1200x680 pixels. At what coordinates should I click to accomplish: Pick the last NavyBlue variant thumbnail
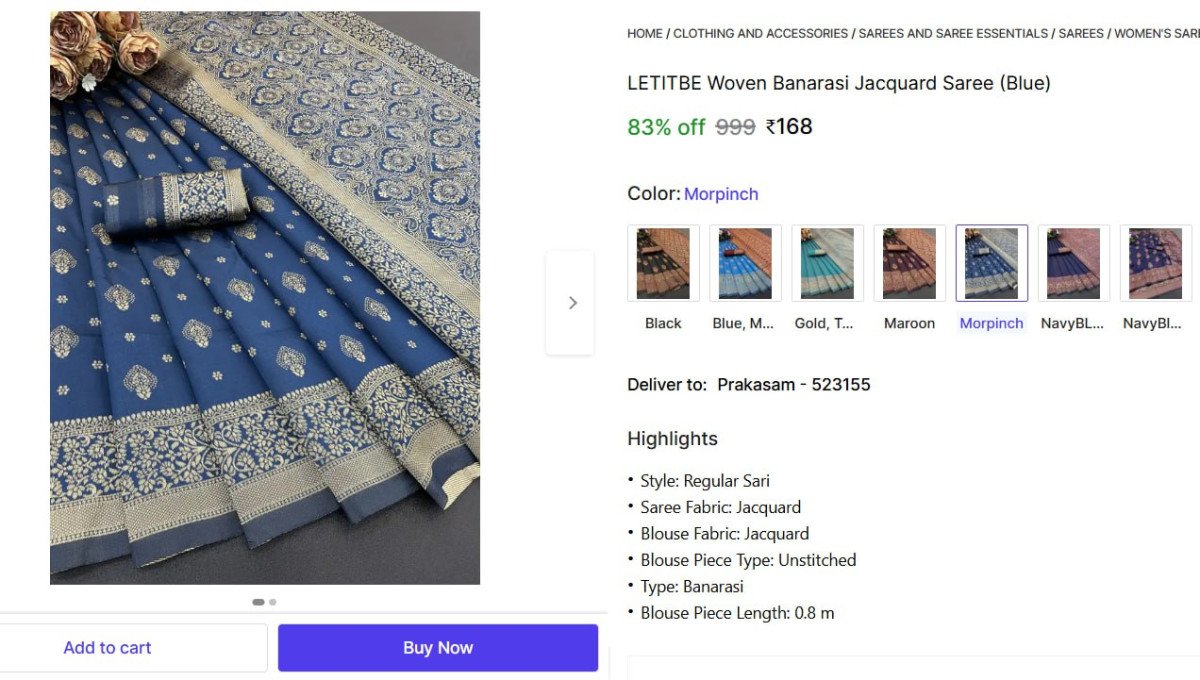(x=1155, y=263)
